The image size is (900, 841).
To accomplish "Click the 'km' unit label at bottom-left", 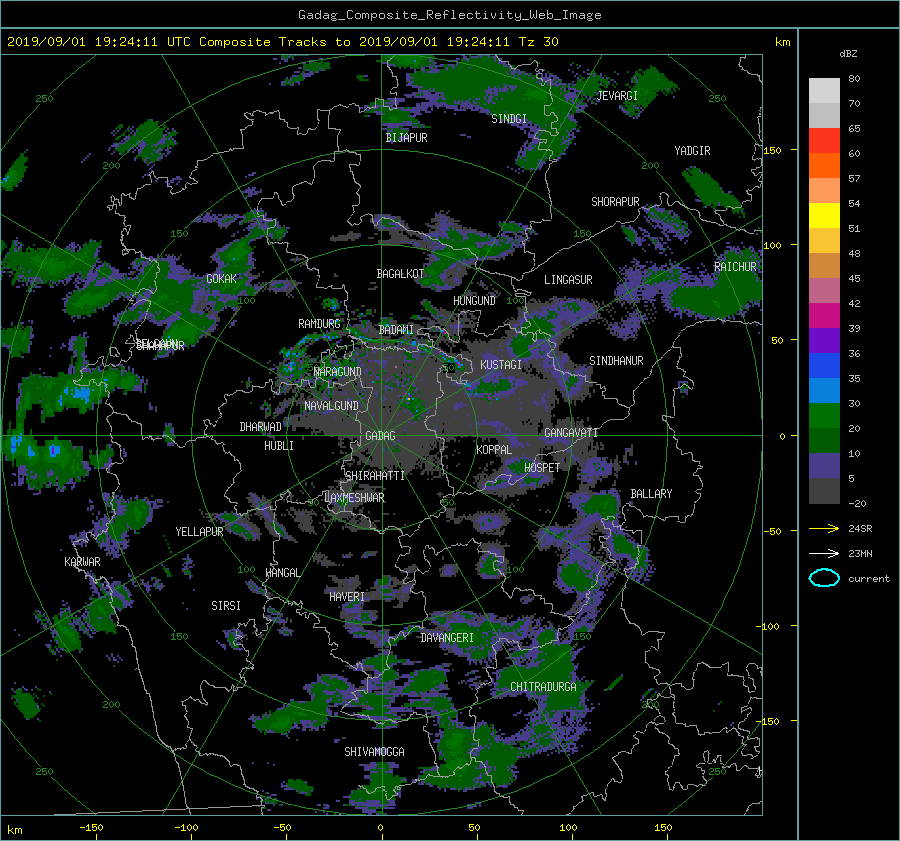I will [x=15, y=830].
